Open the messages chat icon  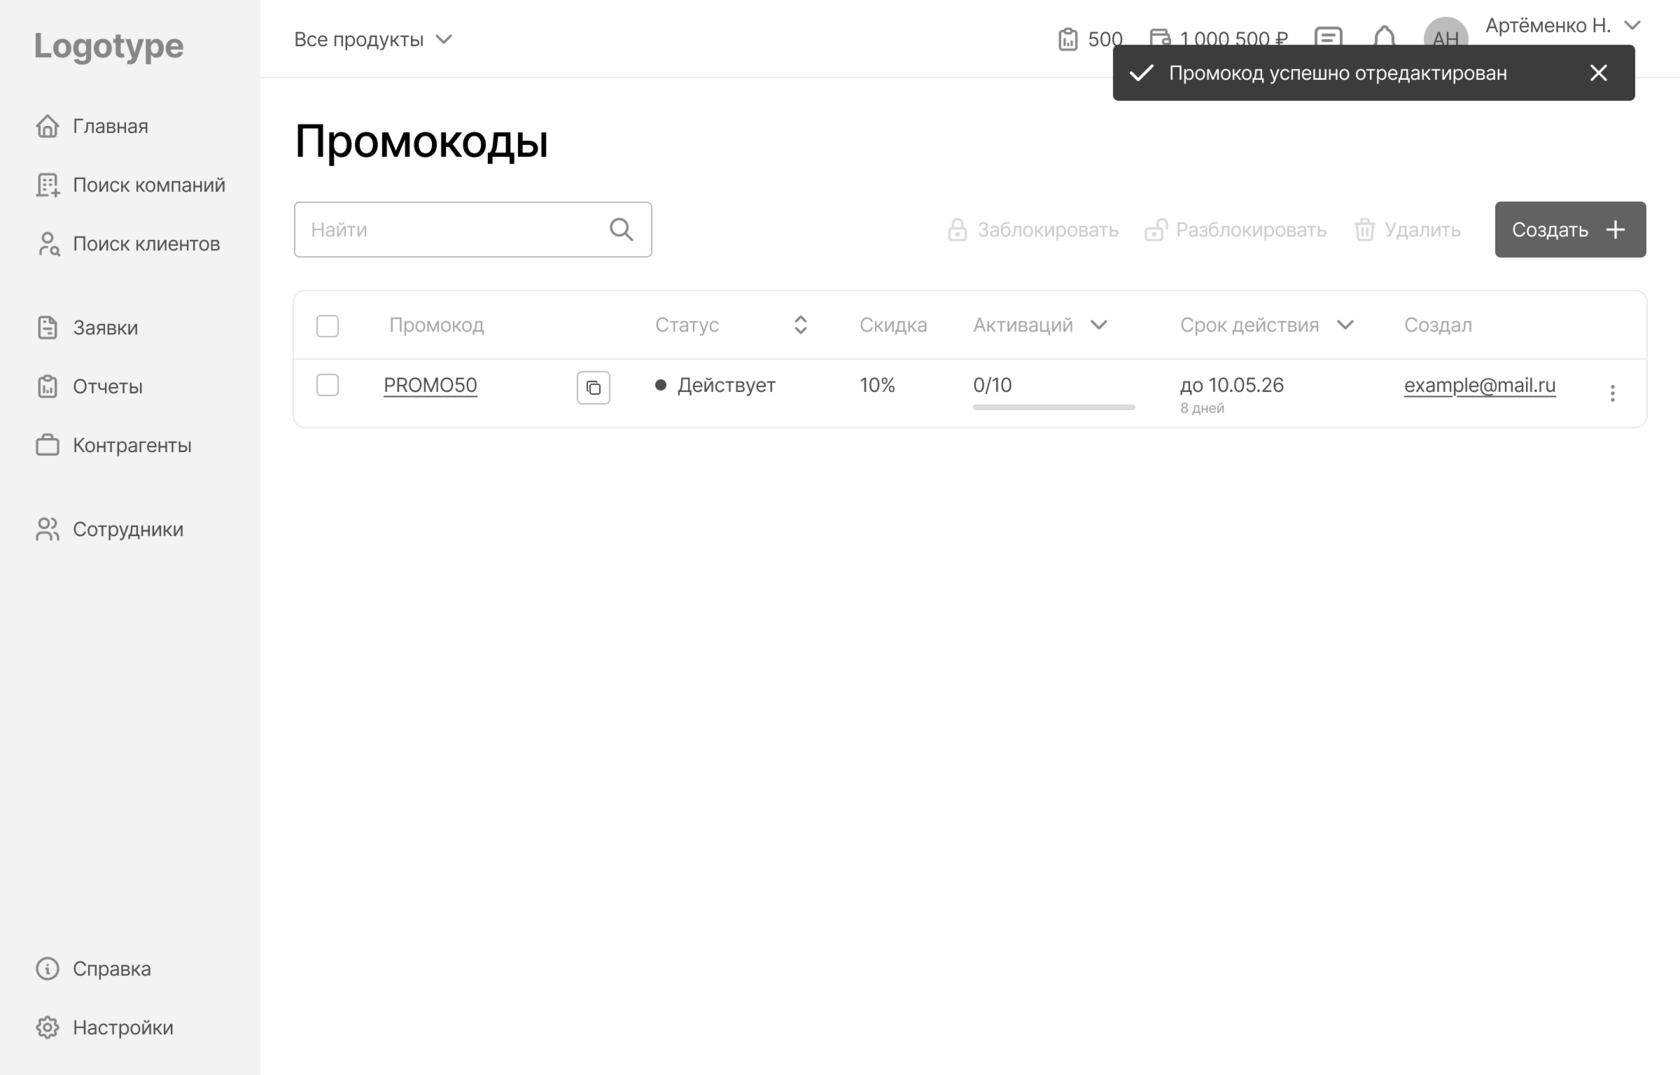(1328, 38)
